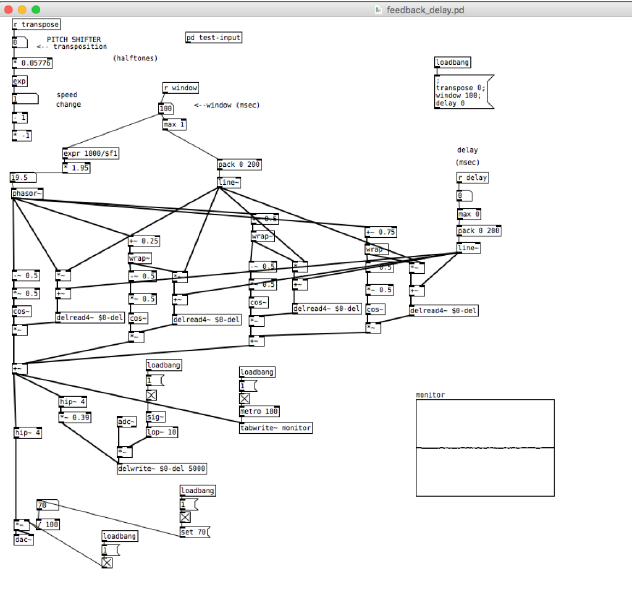Select the phasor~ object

(x=27, y=193)
